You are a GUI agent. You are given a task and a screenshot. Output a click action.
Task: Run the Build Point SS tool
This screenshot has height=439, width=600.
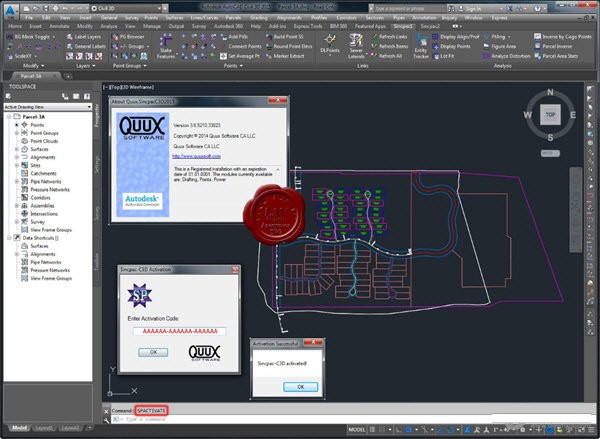pos(284,37)
